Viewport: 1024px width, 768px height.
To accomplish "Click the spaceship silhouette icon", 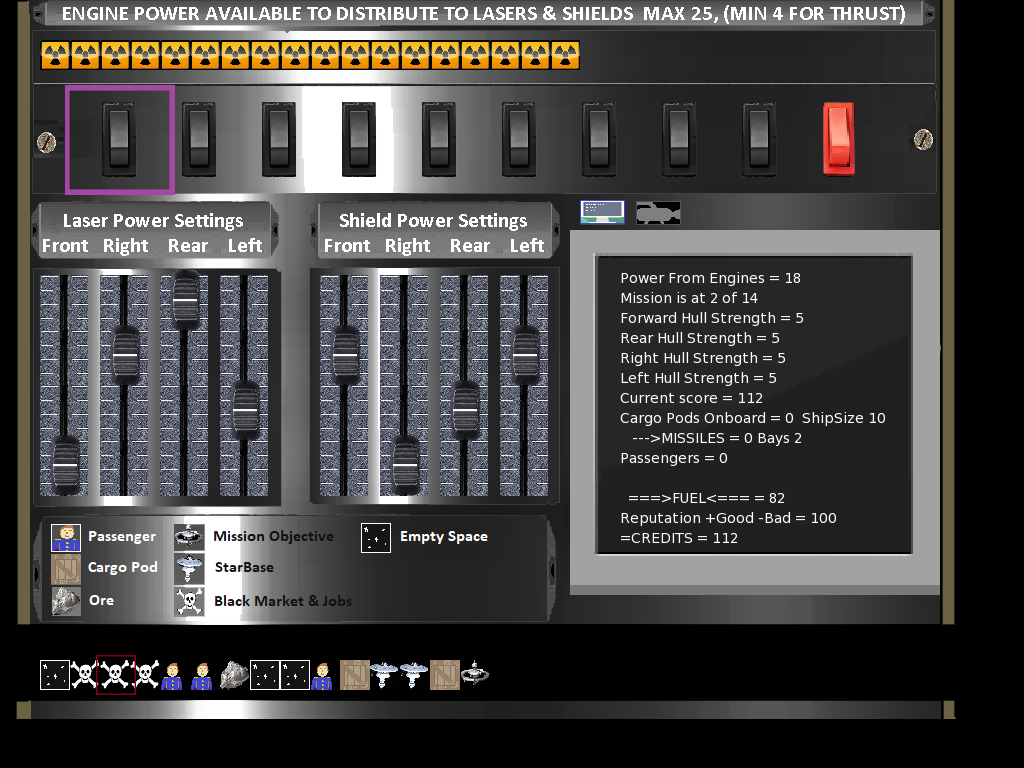I will point(658,213).
